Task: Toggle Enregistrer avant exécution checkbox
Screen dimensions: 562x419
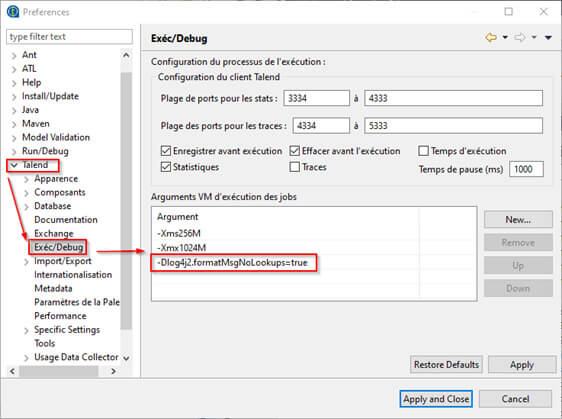Action: (166, 151)
